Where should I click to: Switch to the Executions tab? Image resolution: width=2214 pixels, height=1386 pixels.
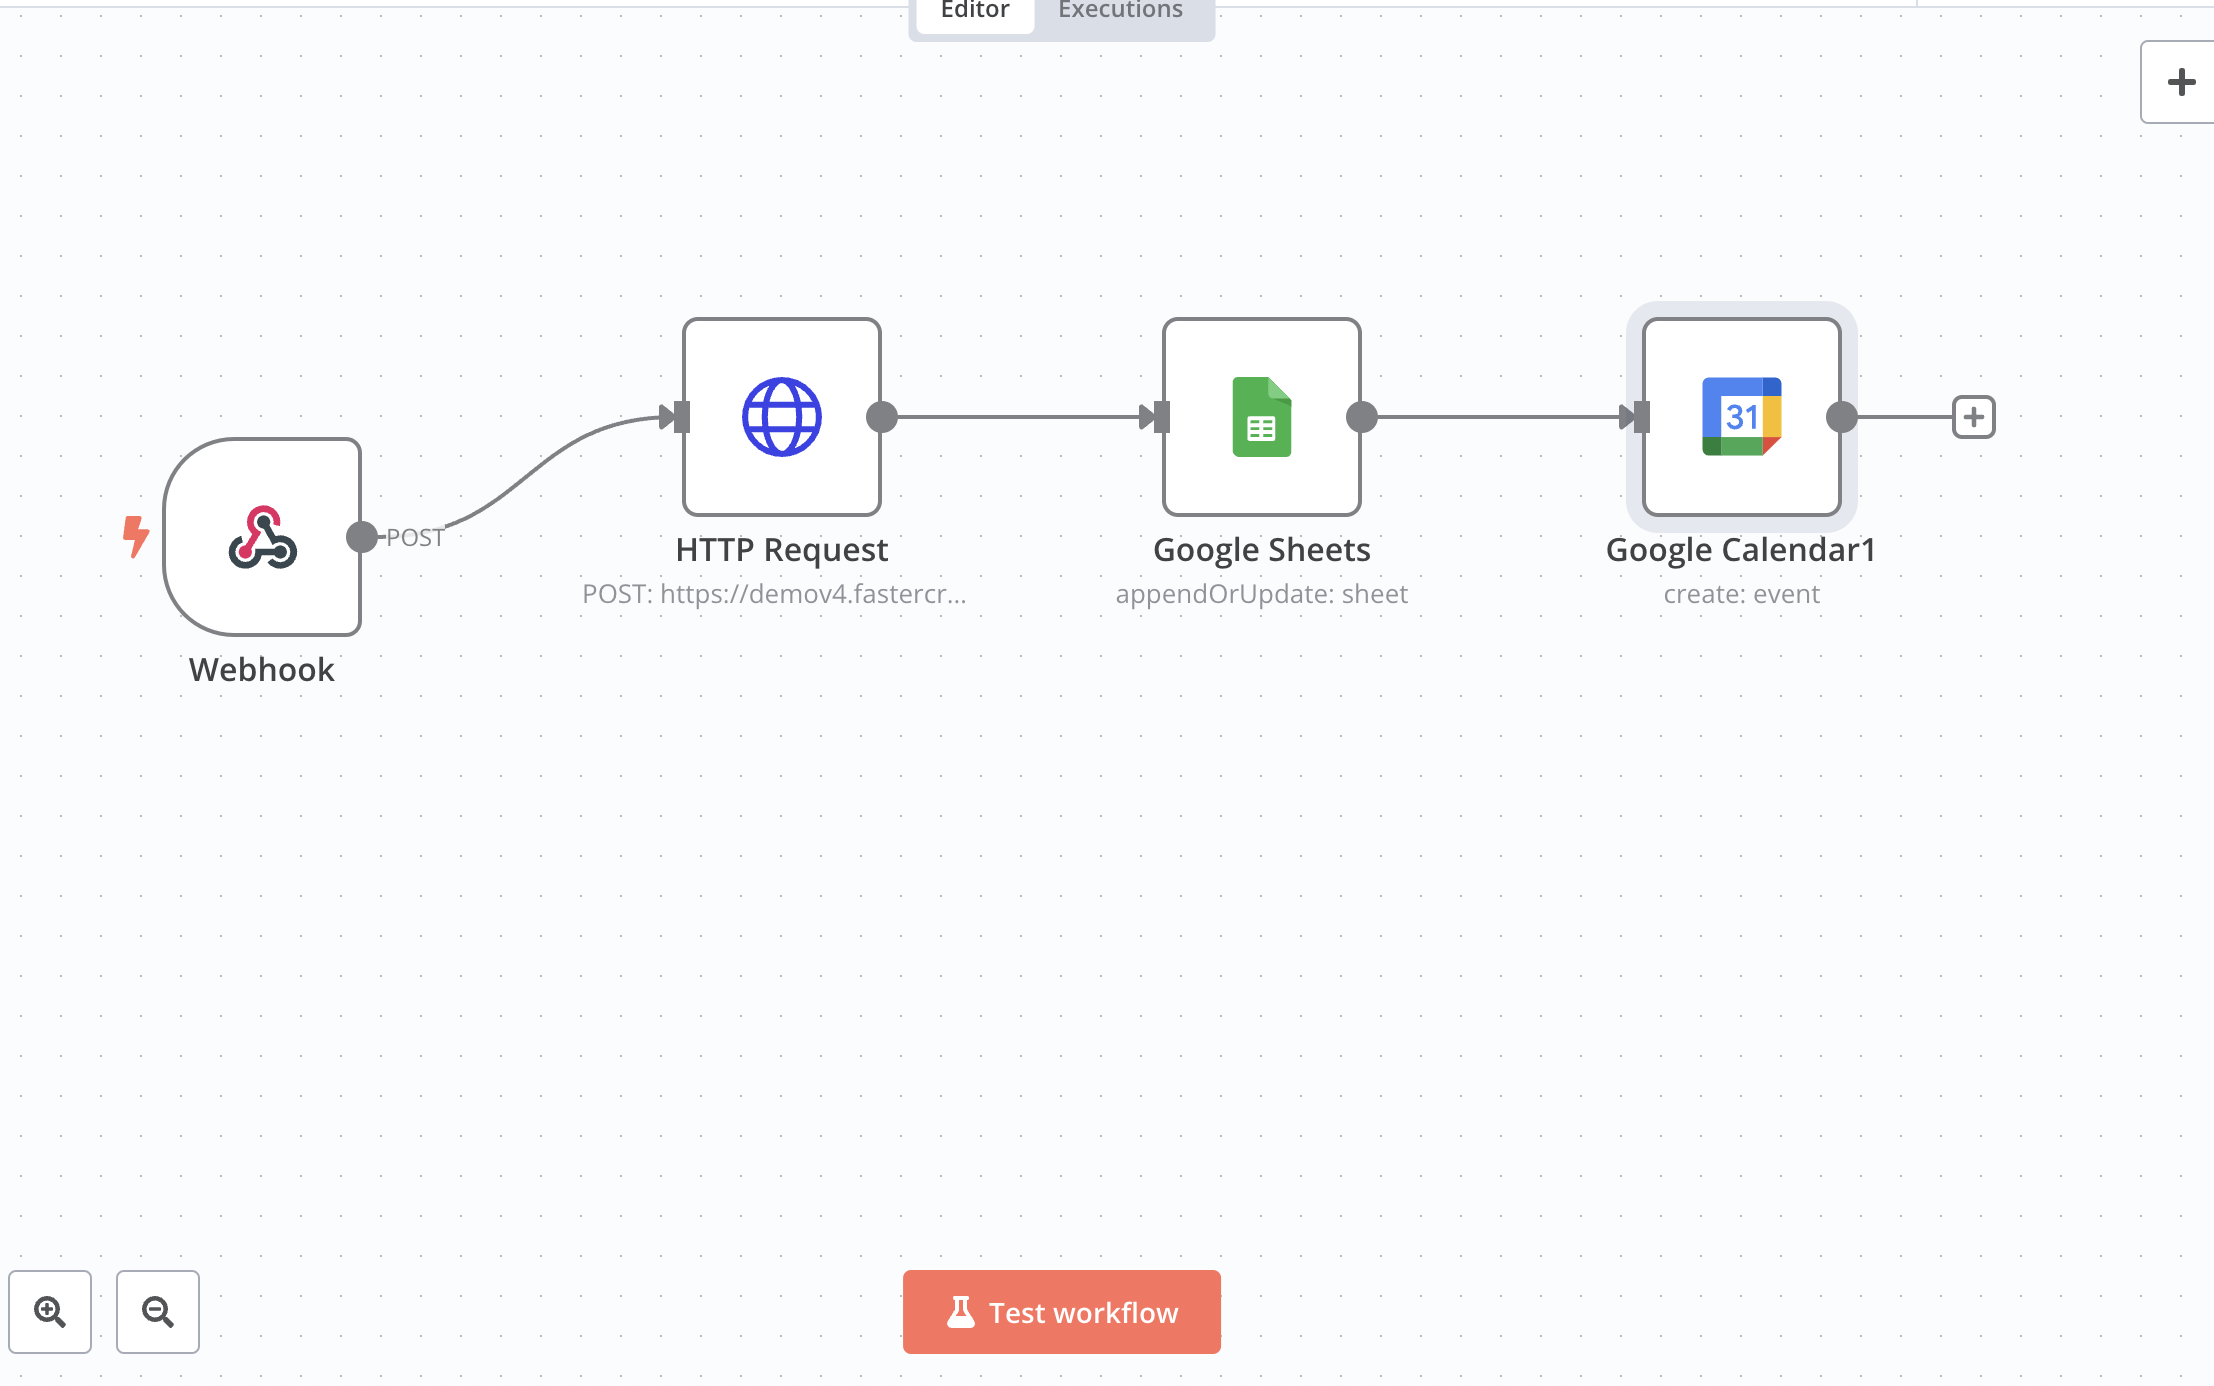(1120, 12)
